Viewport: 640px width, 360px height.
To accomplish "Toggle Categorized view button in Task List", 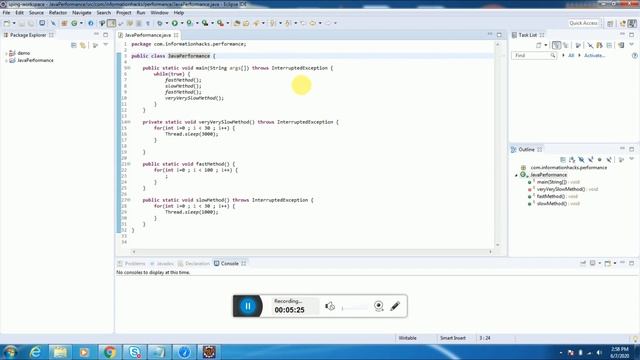I will (x=556, y=45).
